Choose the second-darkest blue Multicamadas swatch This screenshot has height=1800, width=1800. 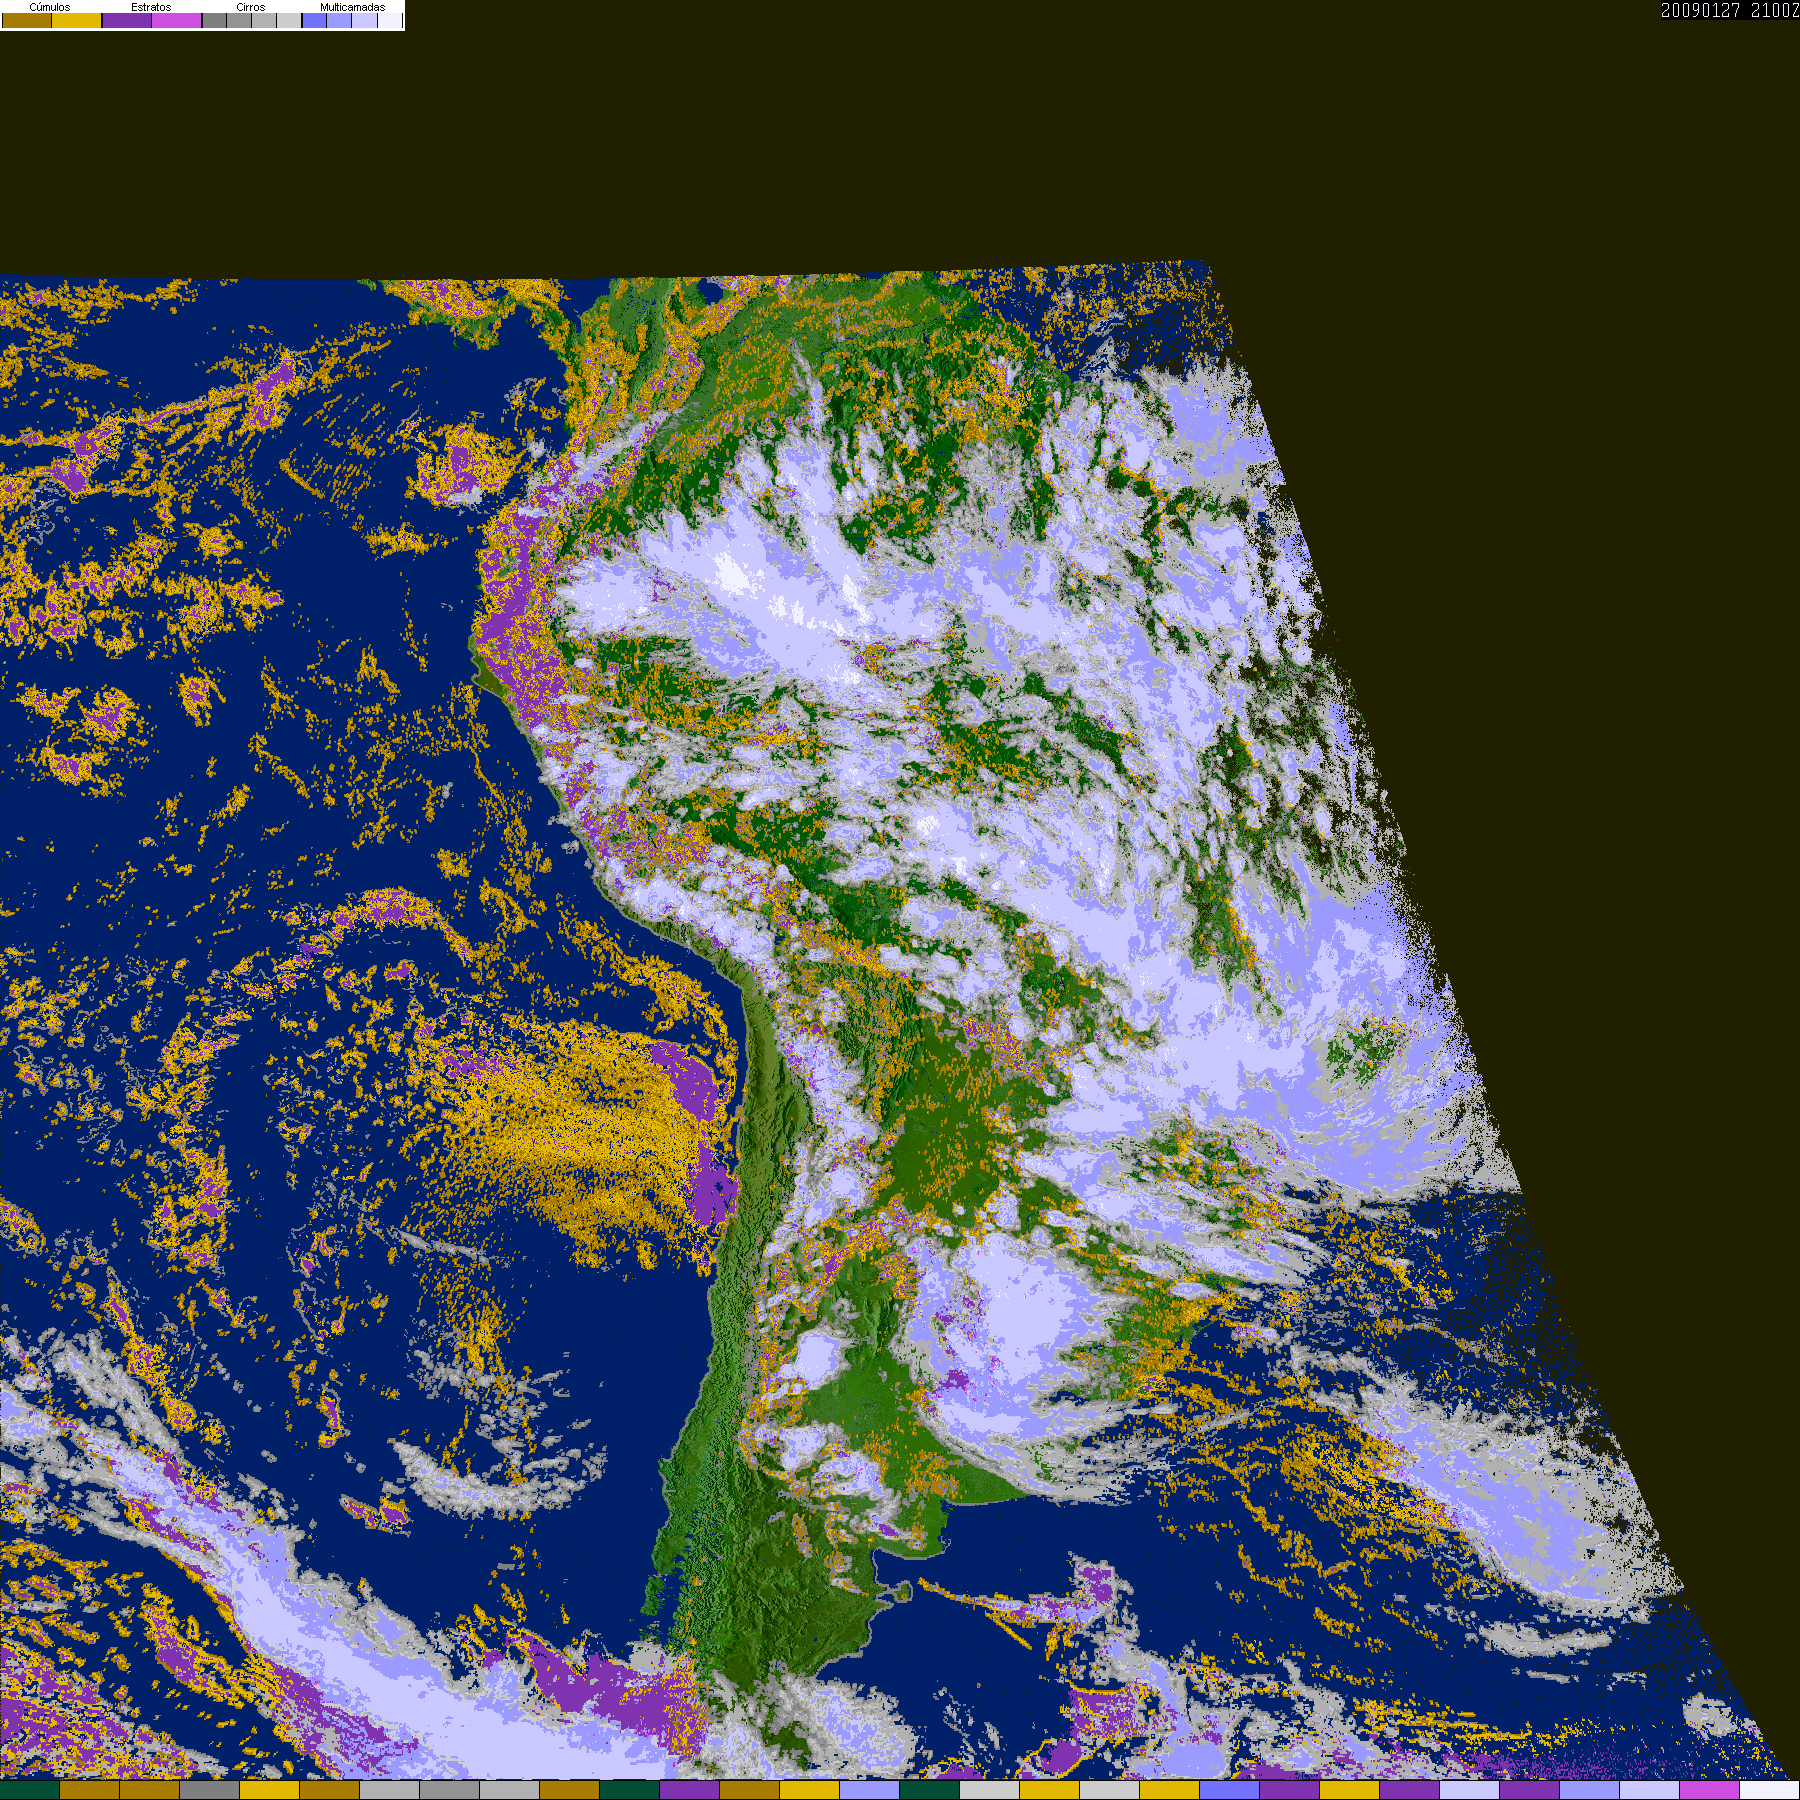click(339, 20)
